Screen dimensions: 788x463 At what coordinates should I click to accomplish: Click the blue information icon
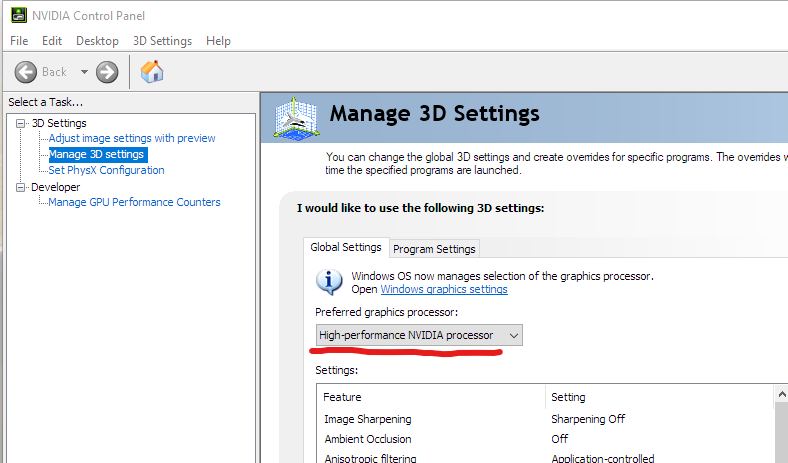[329, 281]
